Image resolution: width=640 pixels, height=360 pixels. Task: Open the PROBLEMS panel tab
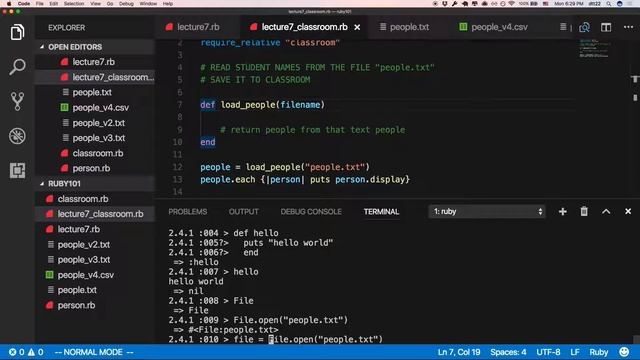(188, 211)
